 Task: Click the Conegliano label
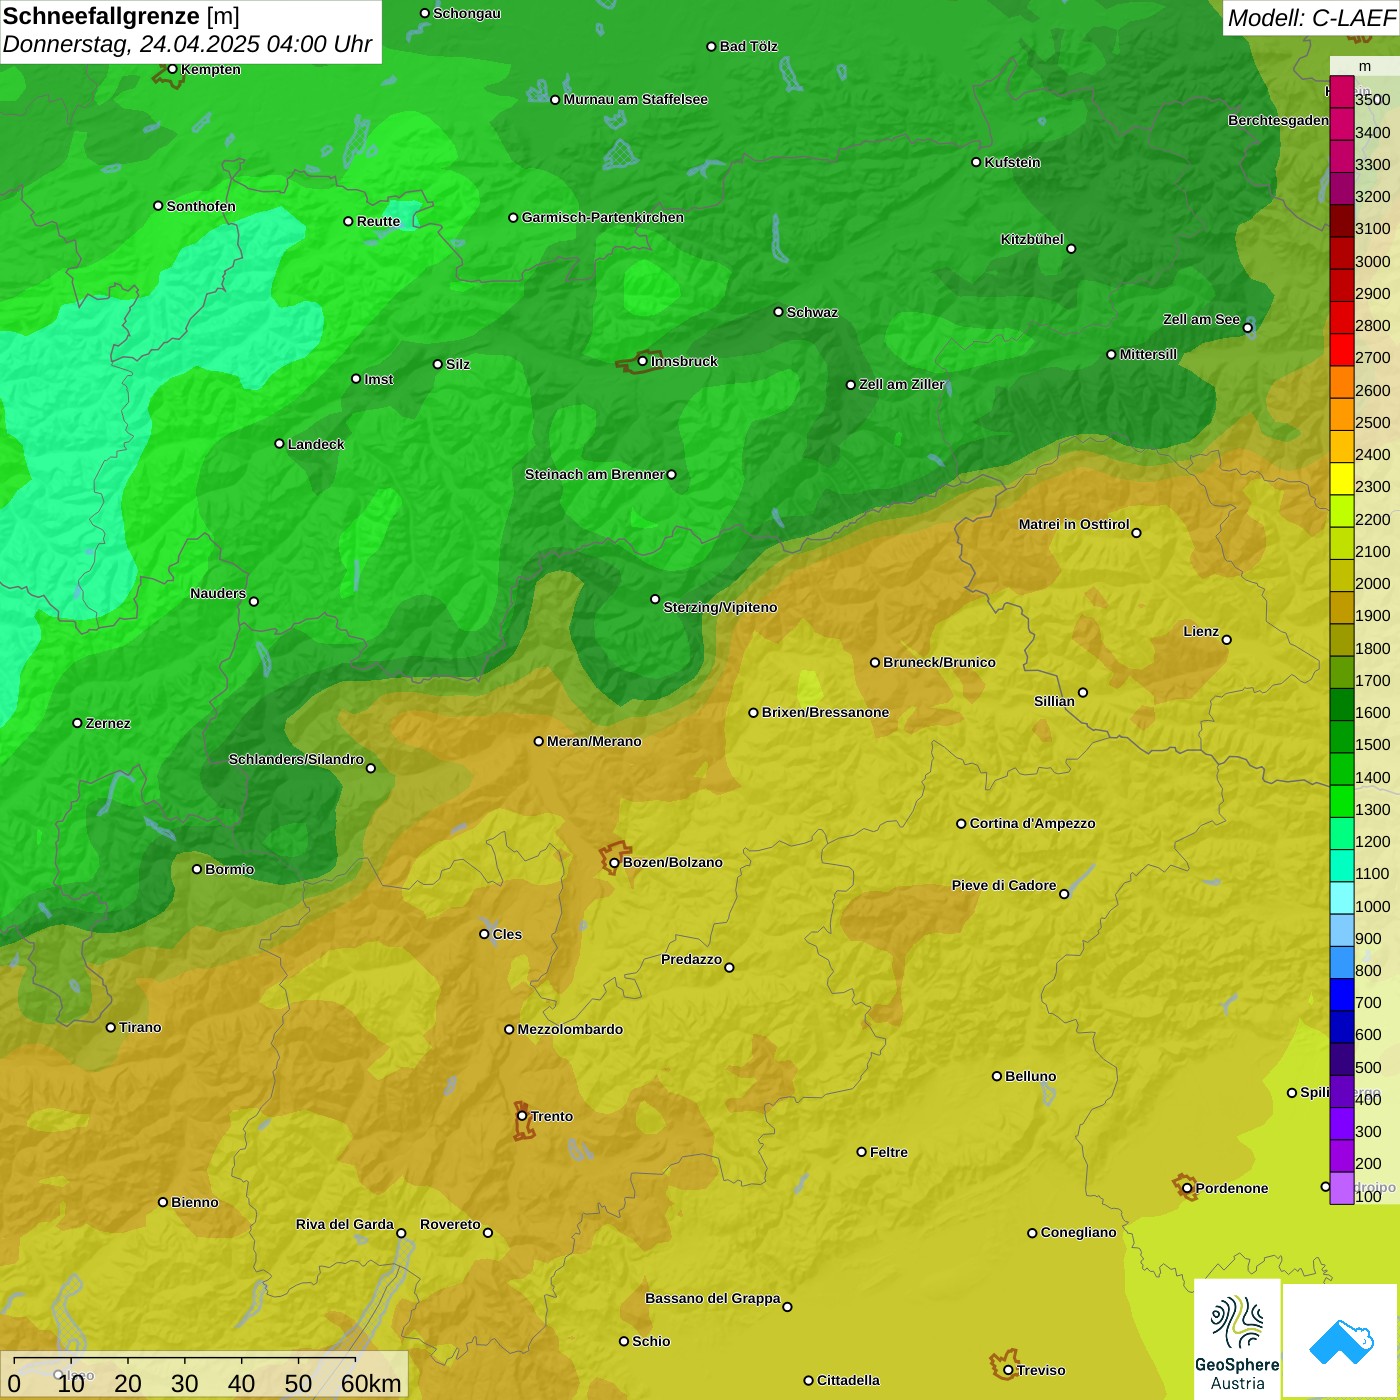[1078, 1233]
